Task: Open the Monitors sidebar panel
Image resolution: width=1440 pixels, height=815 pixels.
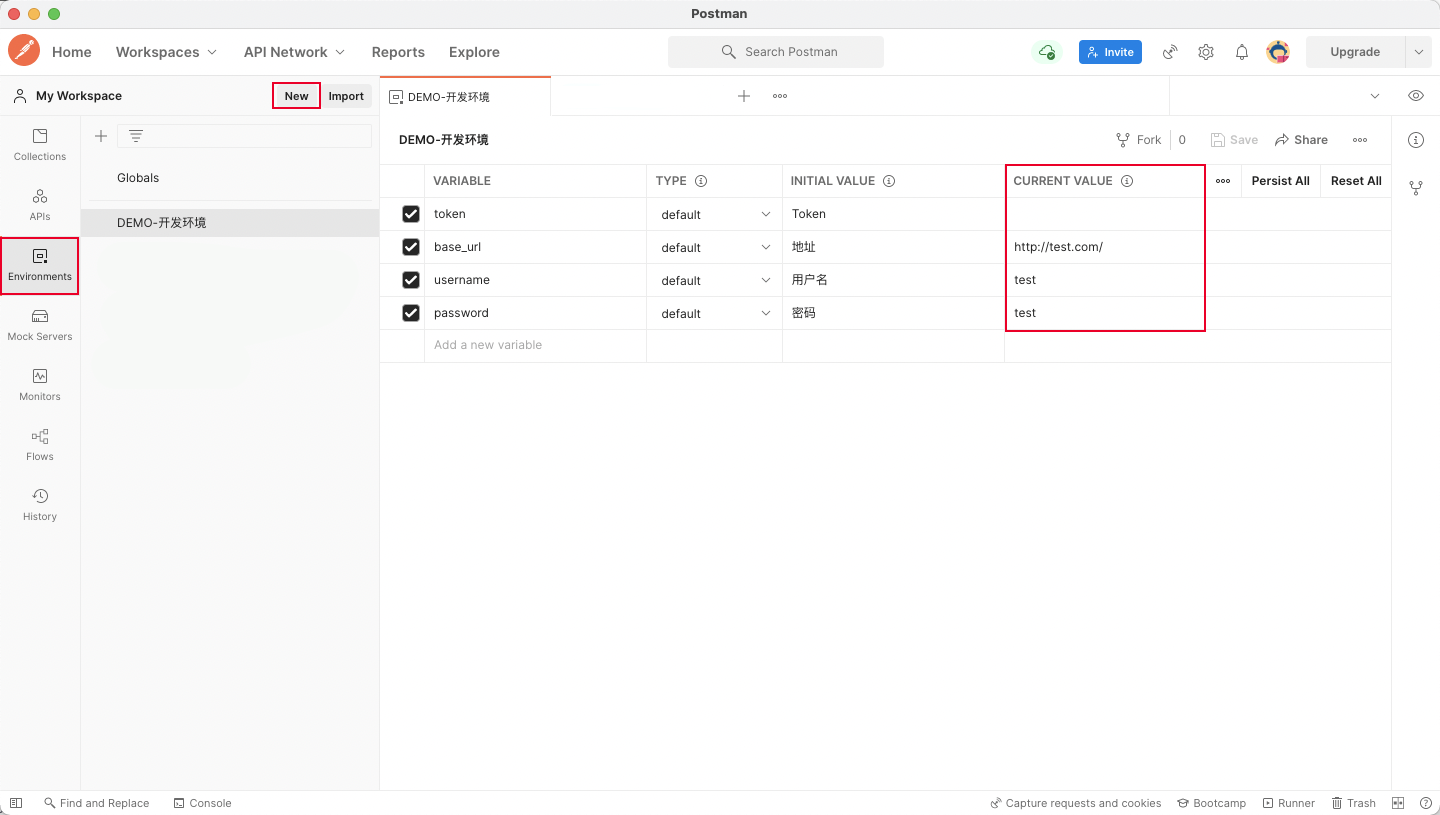Action: pos(40,385)
